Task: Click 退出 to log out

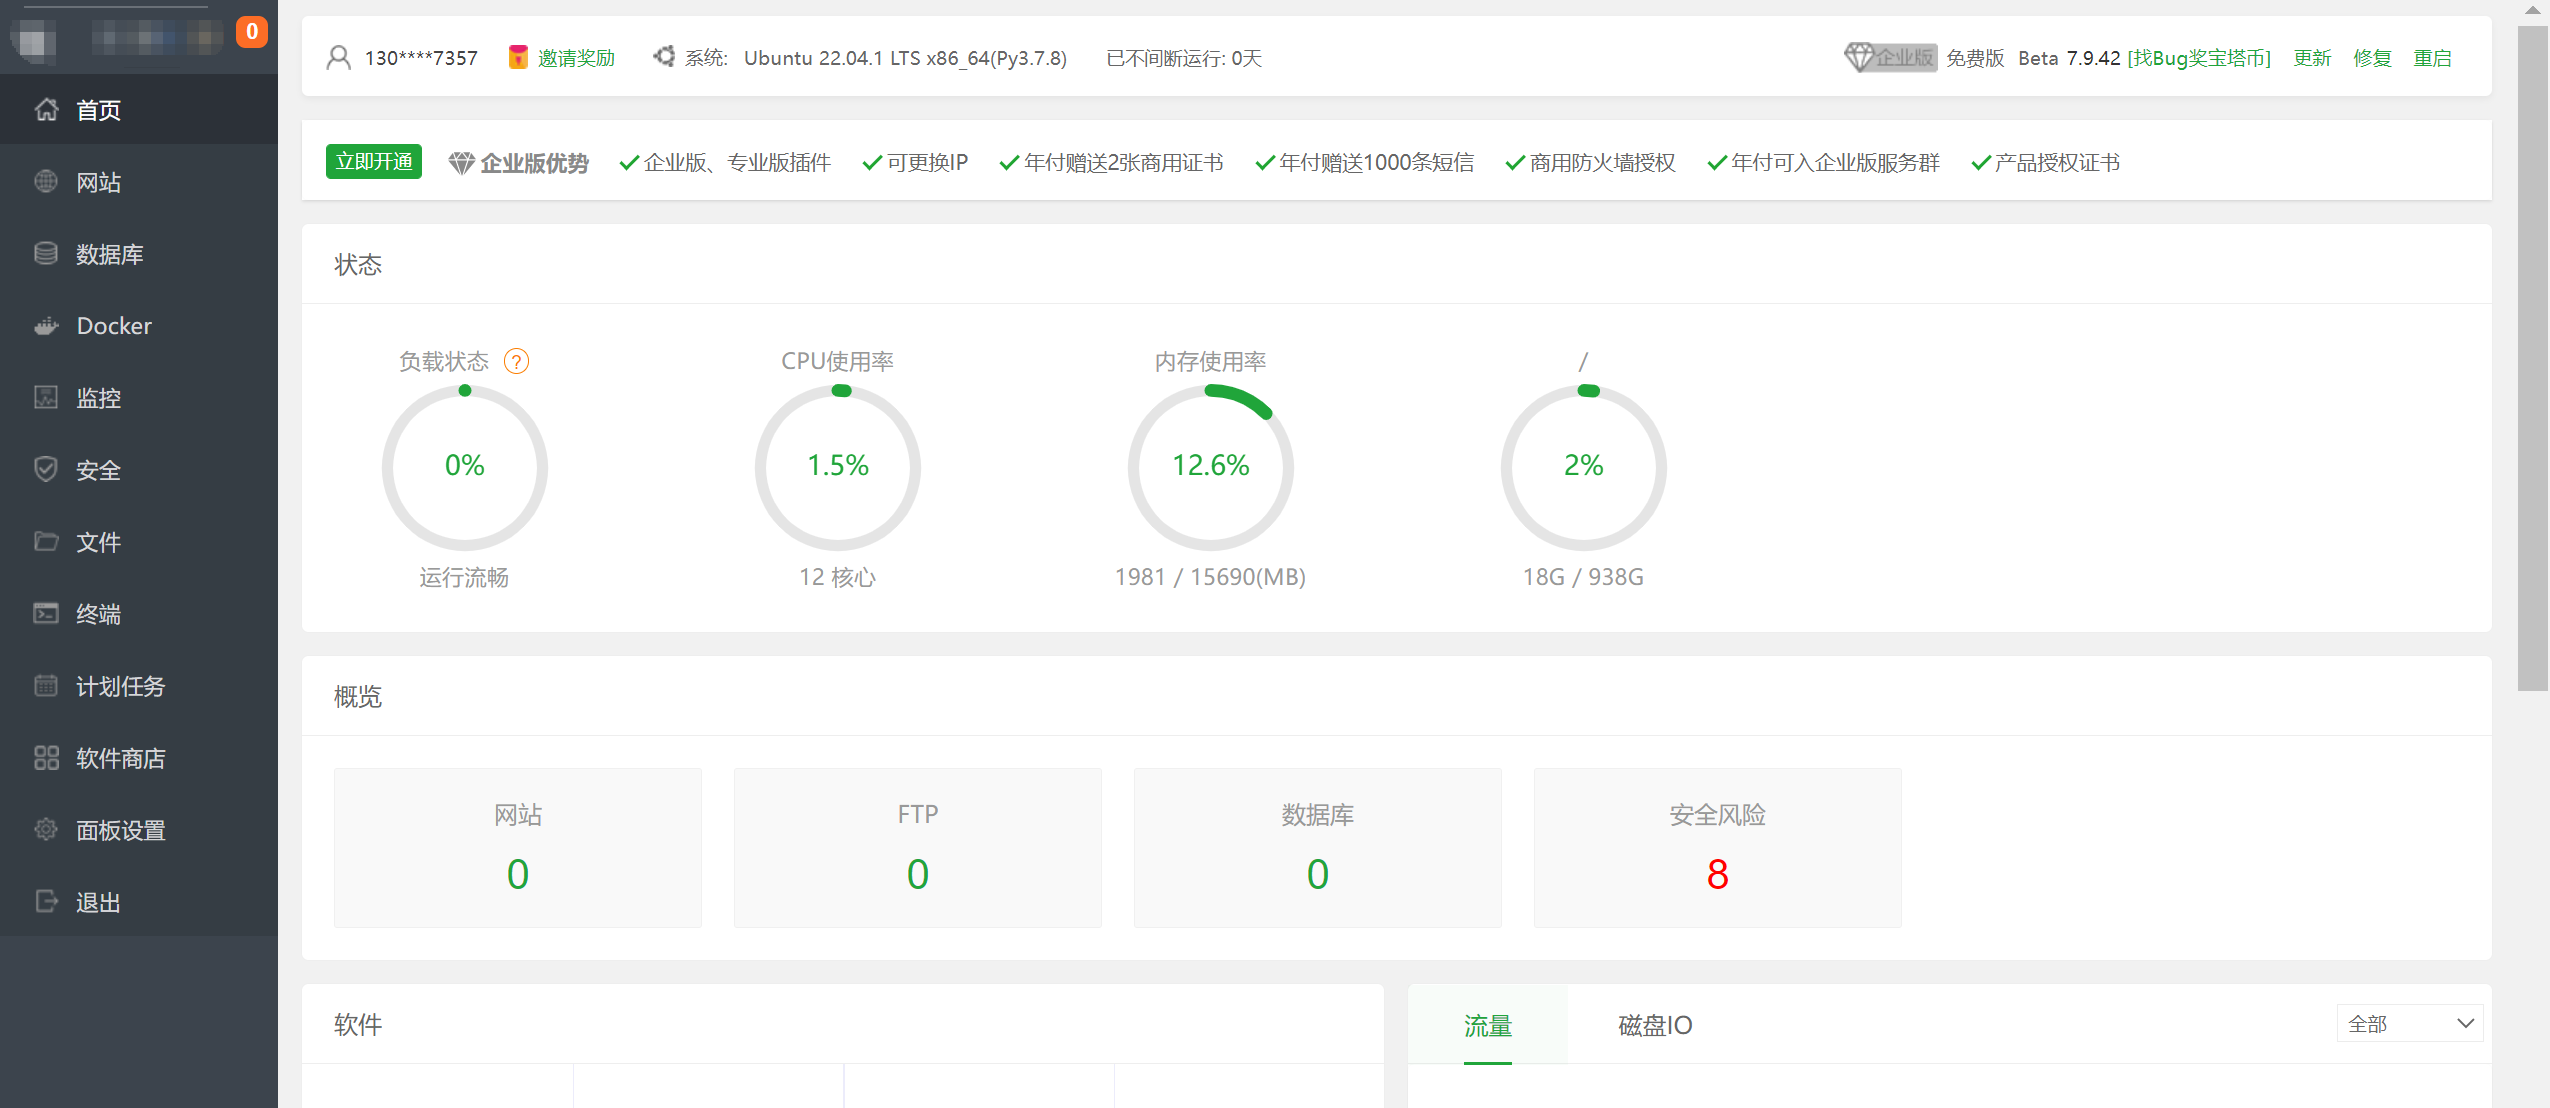Action: tap(139, 901)
